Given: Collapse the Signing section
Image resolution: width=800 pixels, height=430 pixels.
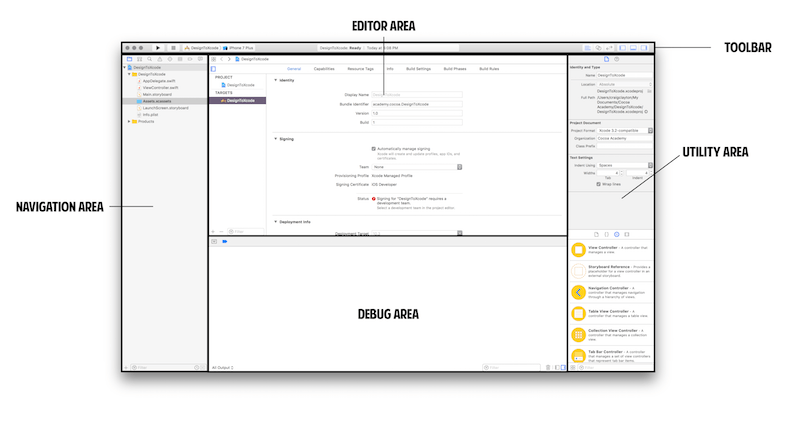Looking at the screenshot, I should coord(276,139).
